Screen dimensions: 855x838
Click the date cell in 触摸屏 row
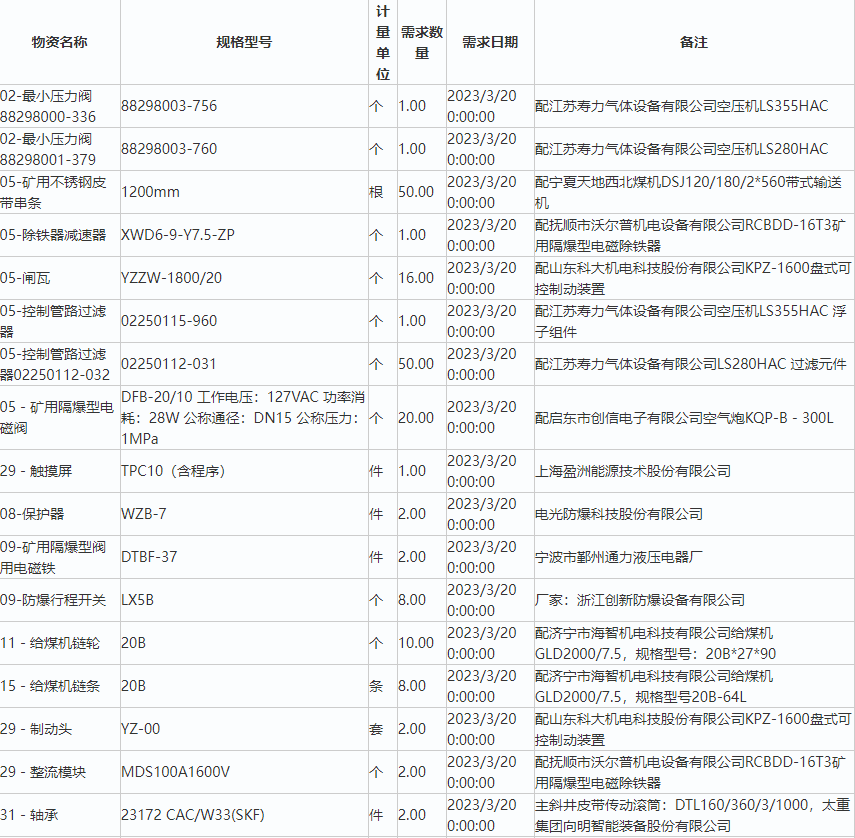click(490, 471)
